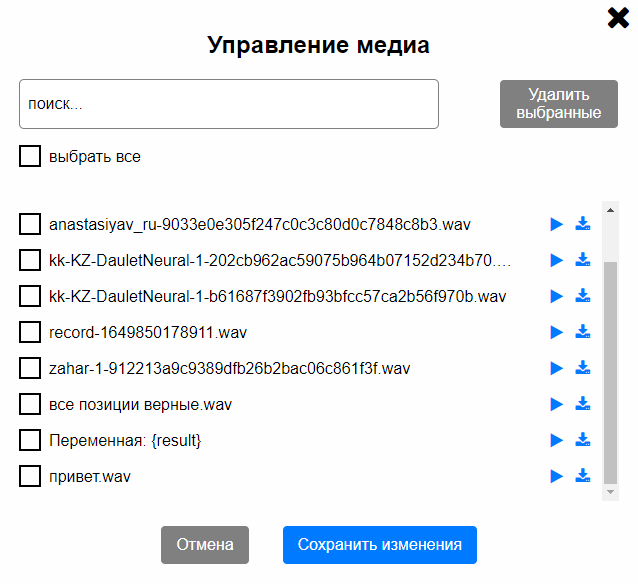Viewport: 638px width, 584px height.
Task: Play привет.wav audio
Action: (557, 476)
